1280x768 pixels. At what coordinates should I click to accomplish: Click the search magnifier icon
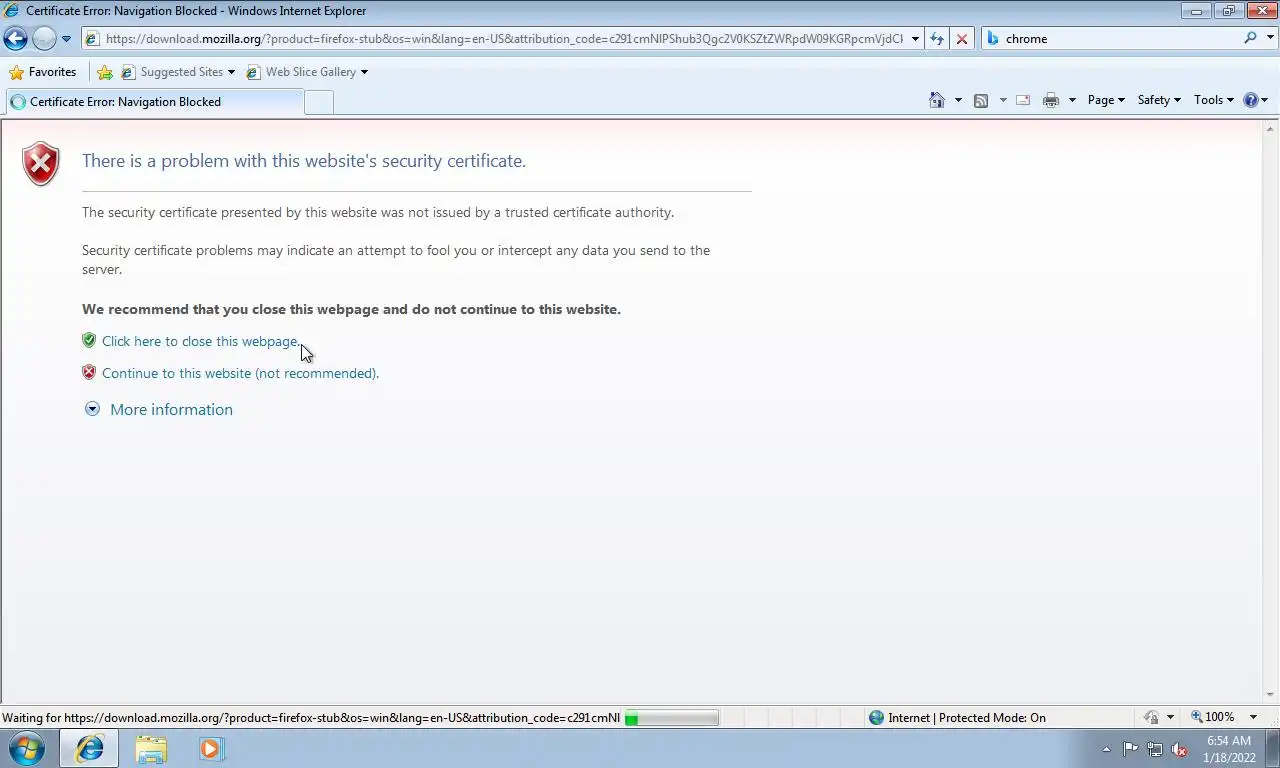pyautogui.click(x=1250, y=39)
